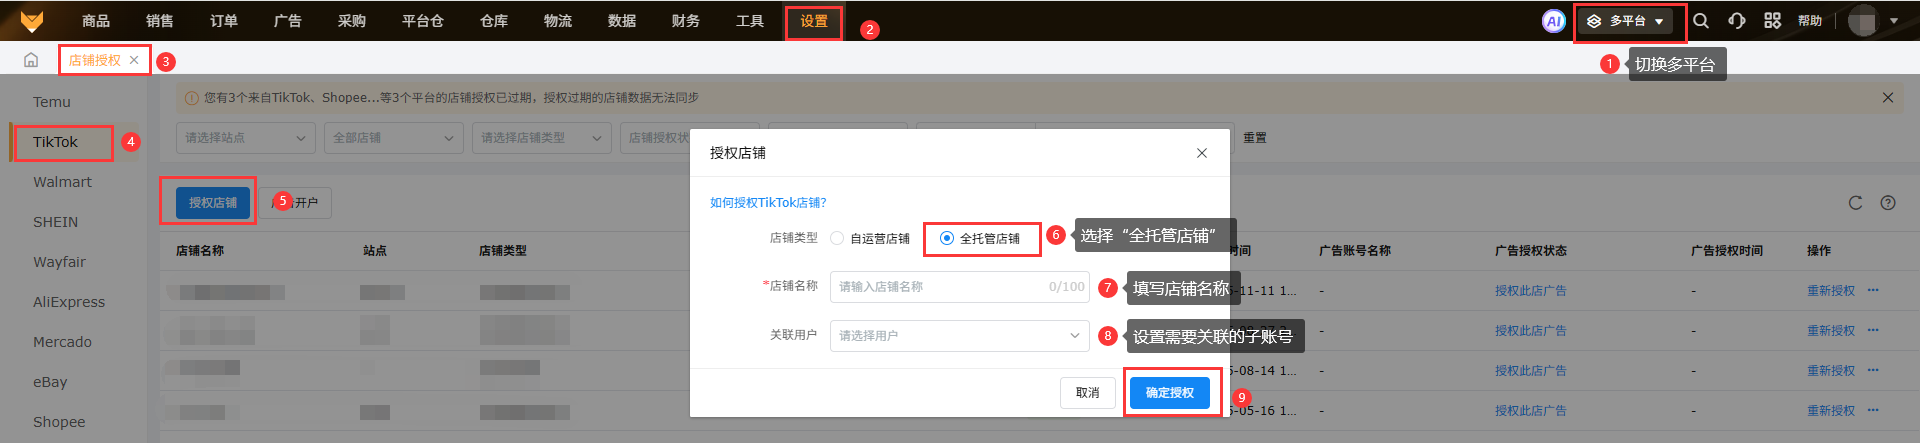Open more options in third row

tap(1873, 370)
